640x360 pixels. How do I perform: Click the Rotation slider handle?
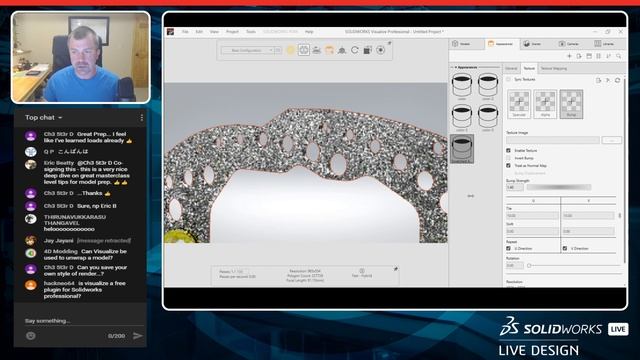(x=529, y=266)
